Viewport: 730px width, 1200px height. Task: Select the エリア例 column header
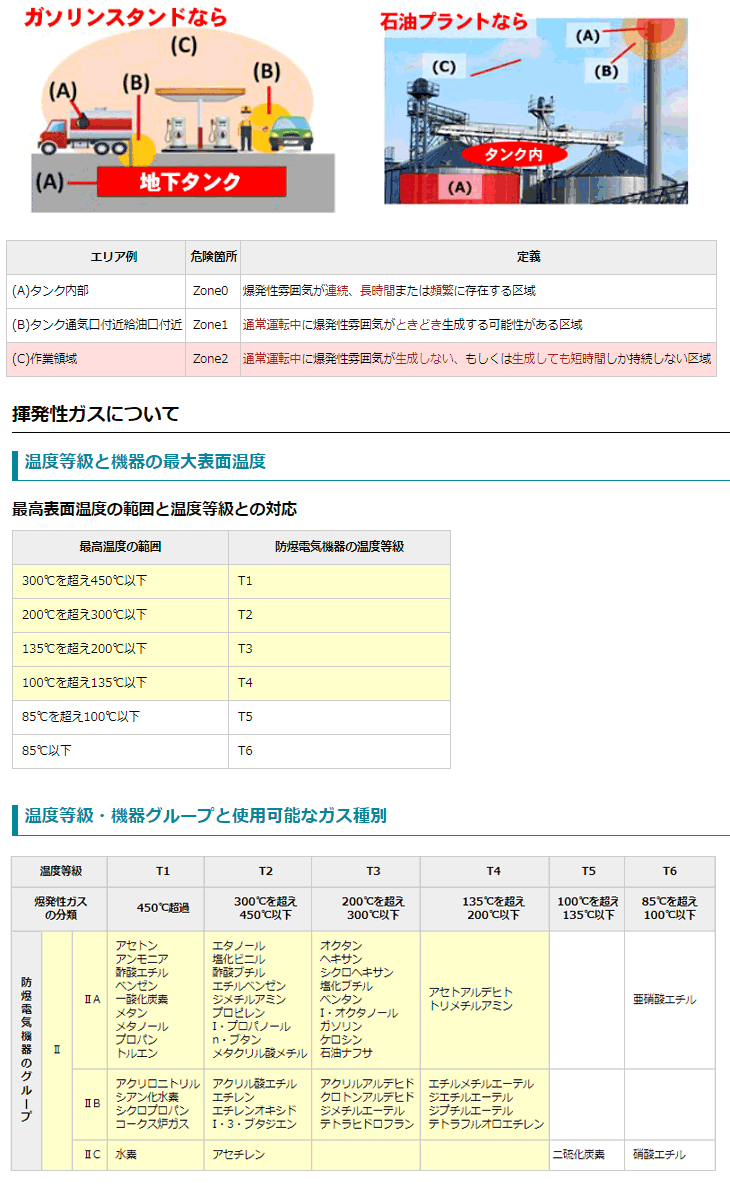(x=96, y=257)
